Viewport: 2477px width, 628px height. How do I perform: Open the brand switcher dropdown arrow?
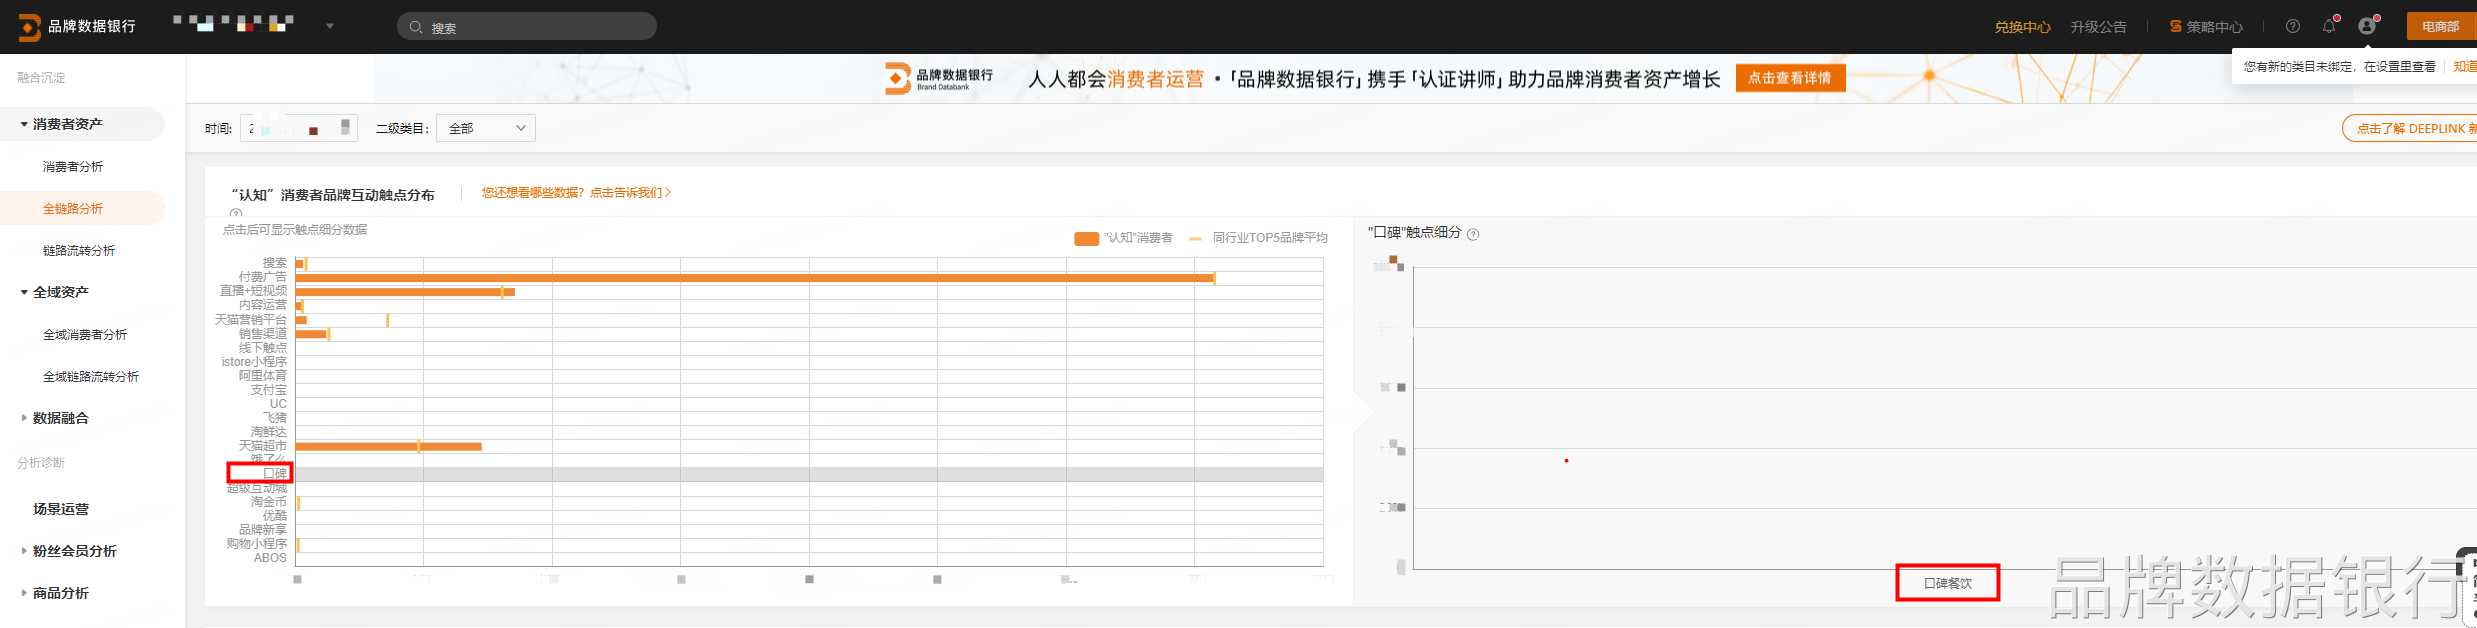[330, 26]
